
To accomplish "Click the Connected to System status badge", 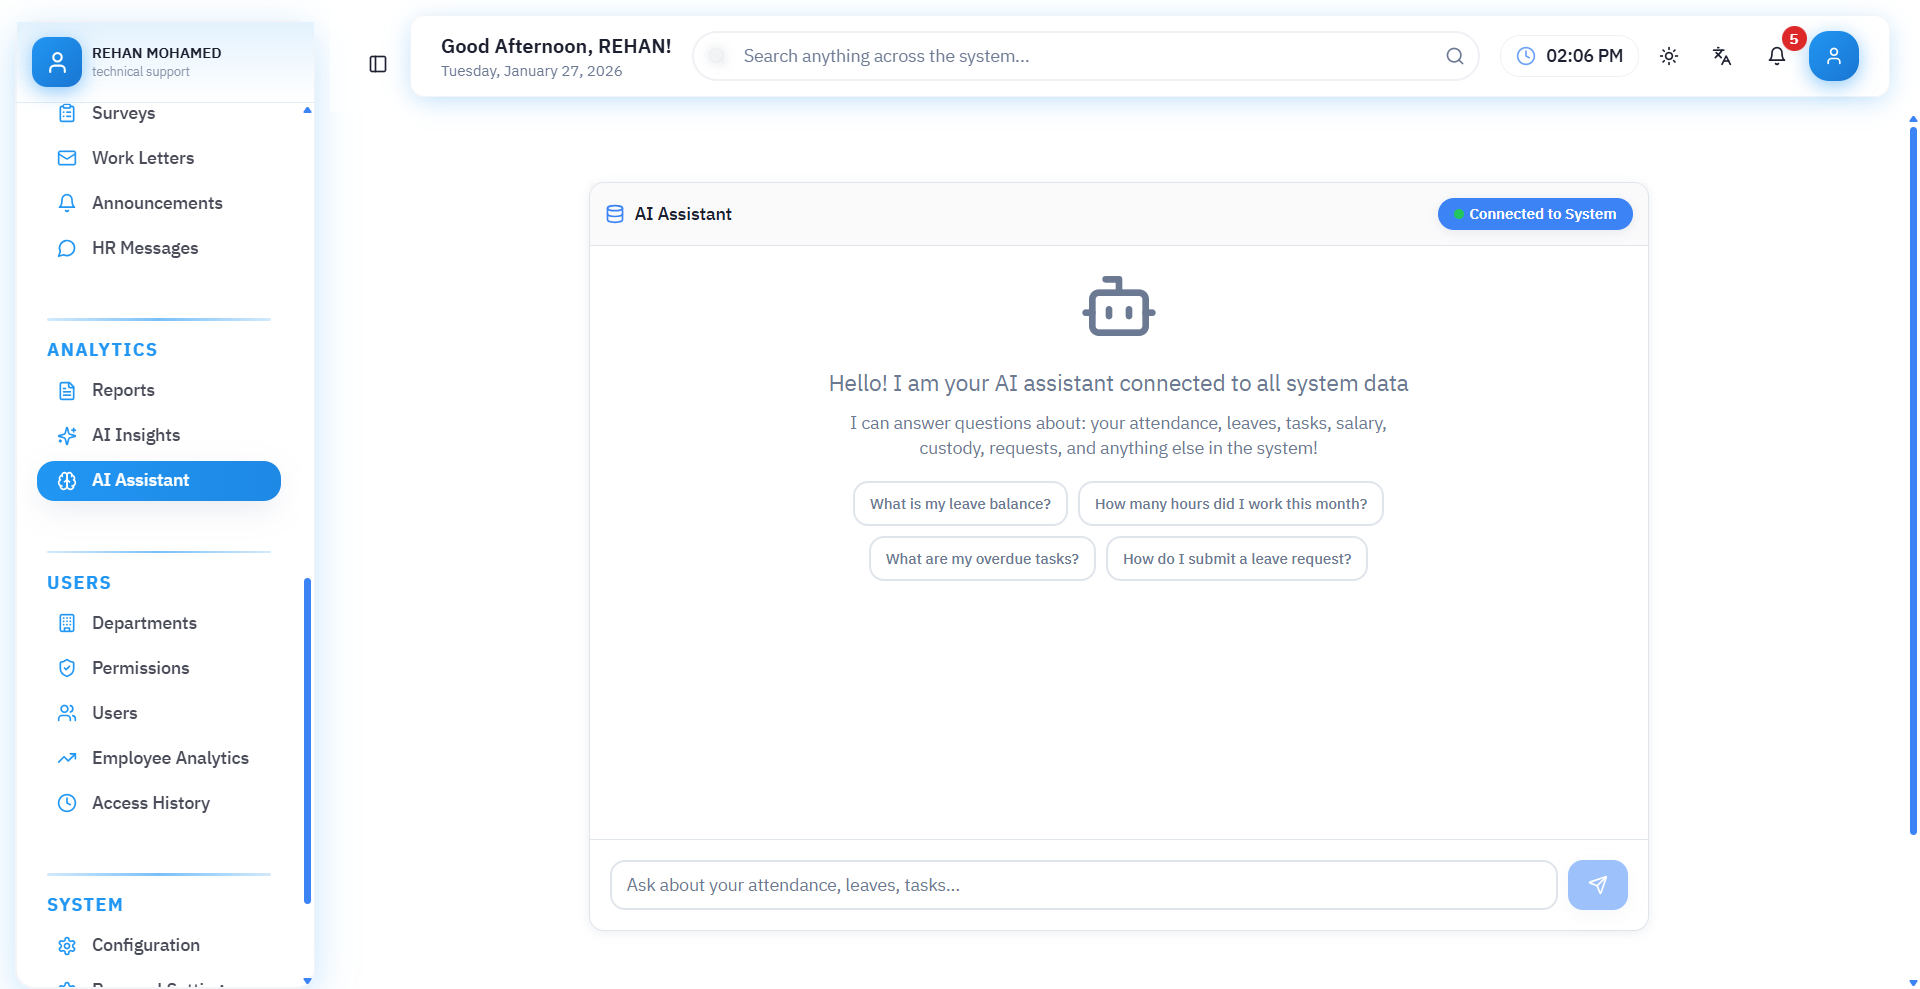I will point(1534,214).
